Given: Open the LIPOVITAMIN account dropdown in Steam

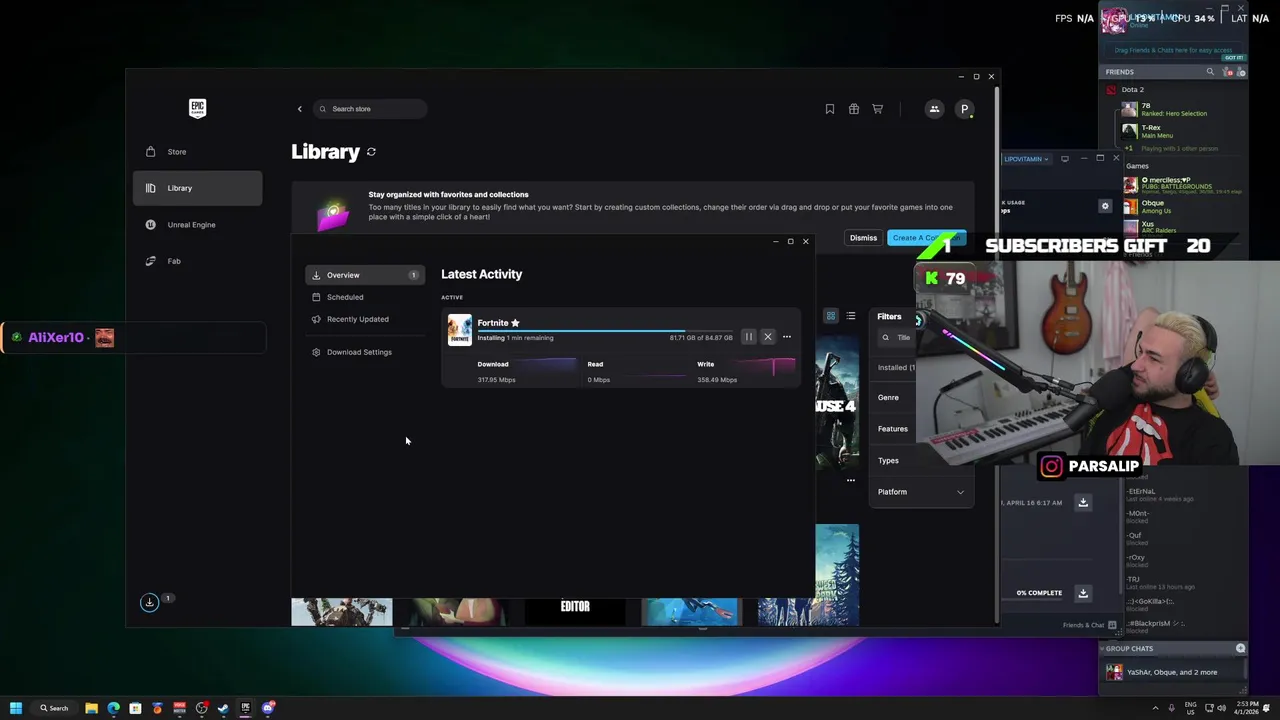Looking at the screenshot, I should coord(1025,159).
